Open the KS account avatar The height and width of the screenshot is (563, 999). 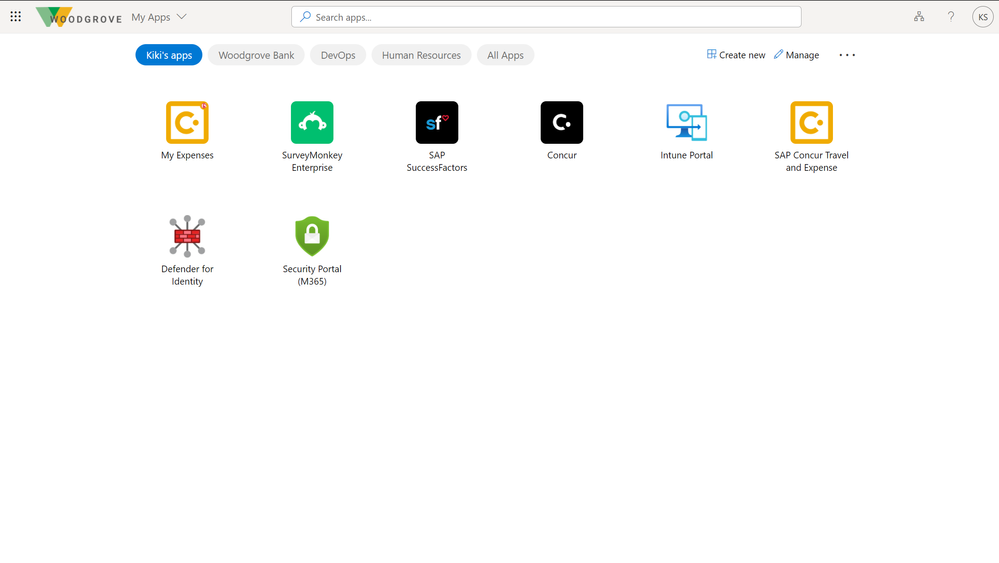982,17
